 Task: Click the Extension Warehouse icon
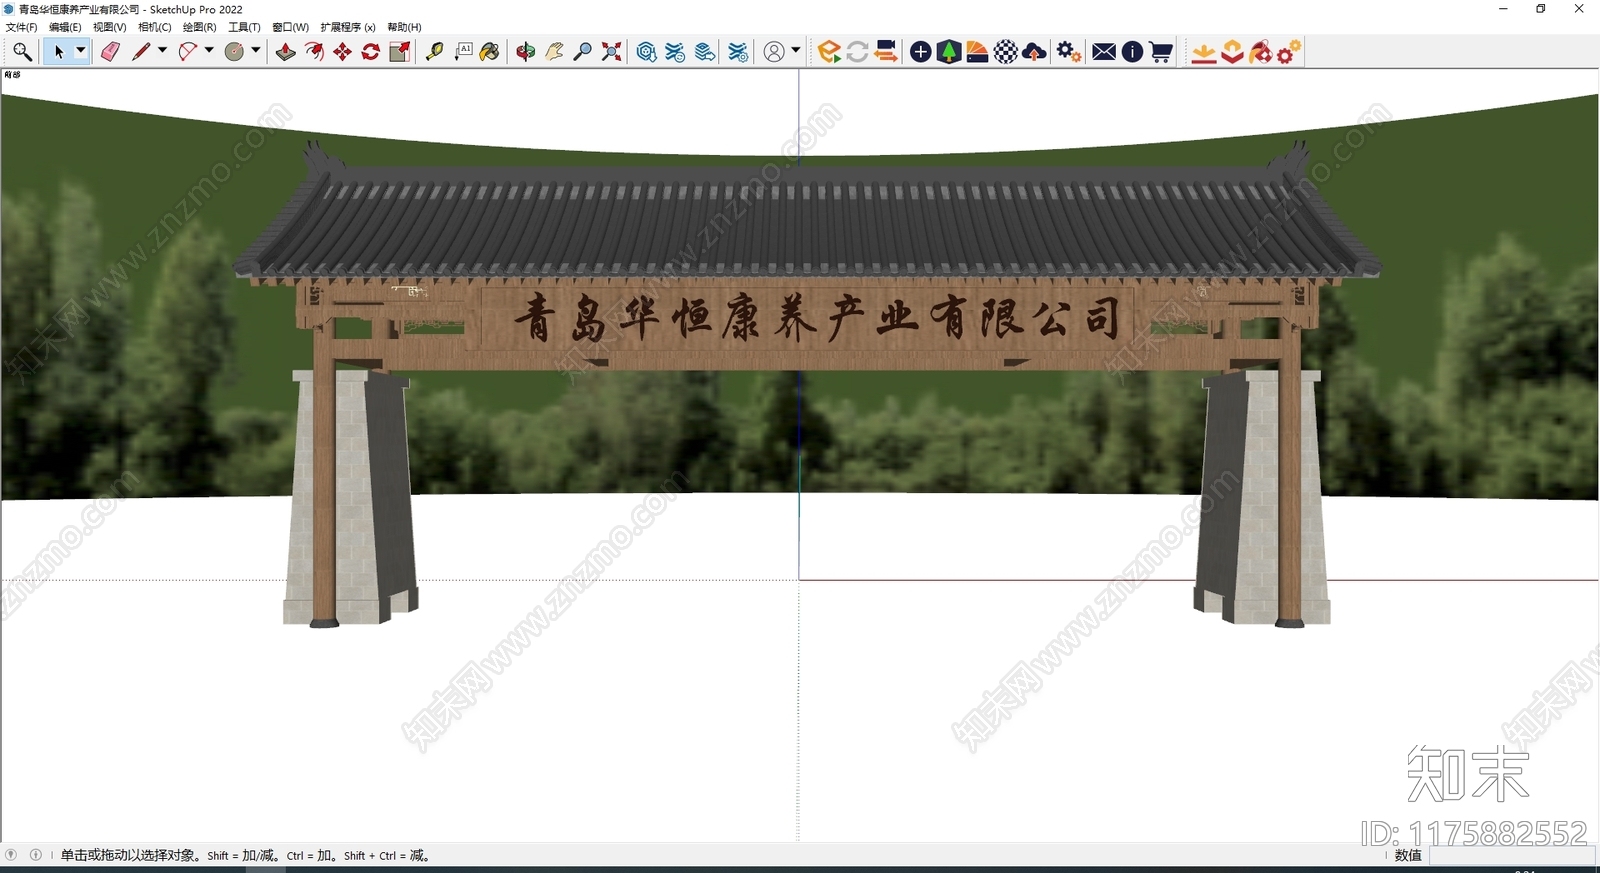[x=676, y=52]
